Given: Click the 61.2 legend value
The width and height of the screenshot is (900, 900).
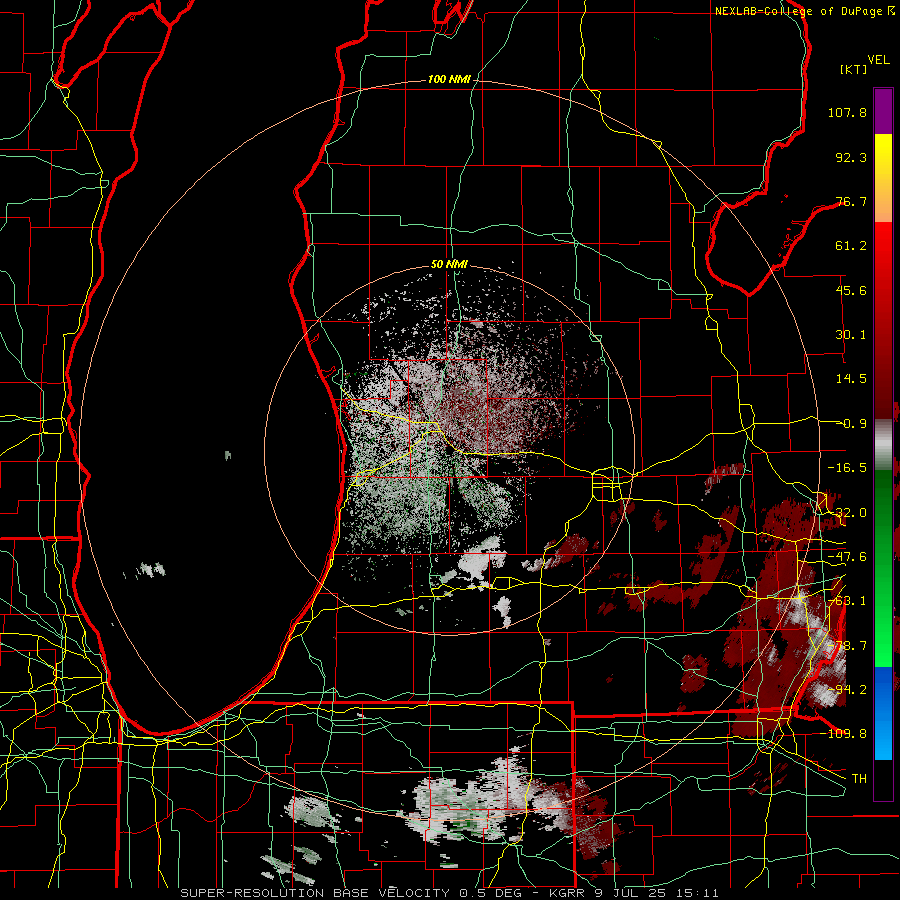Looking at the screenshot, I should click(x=851, y=246).
